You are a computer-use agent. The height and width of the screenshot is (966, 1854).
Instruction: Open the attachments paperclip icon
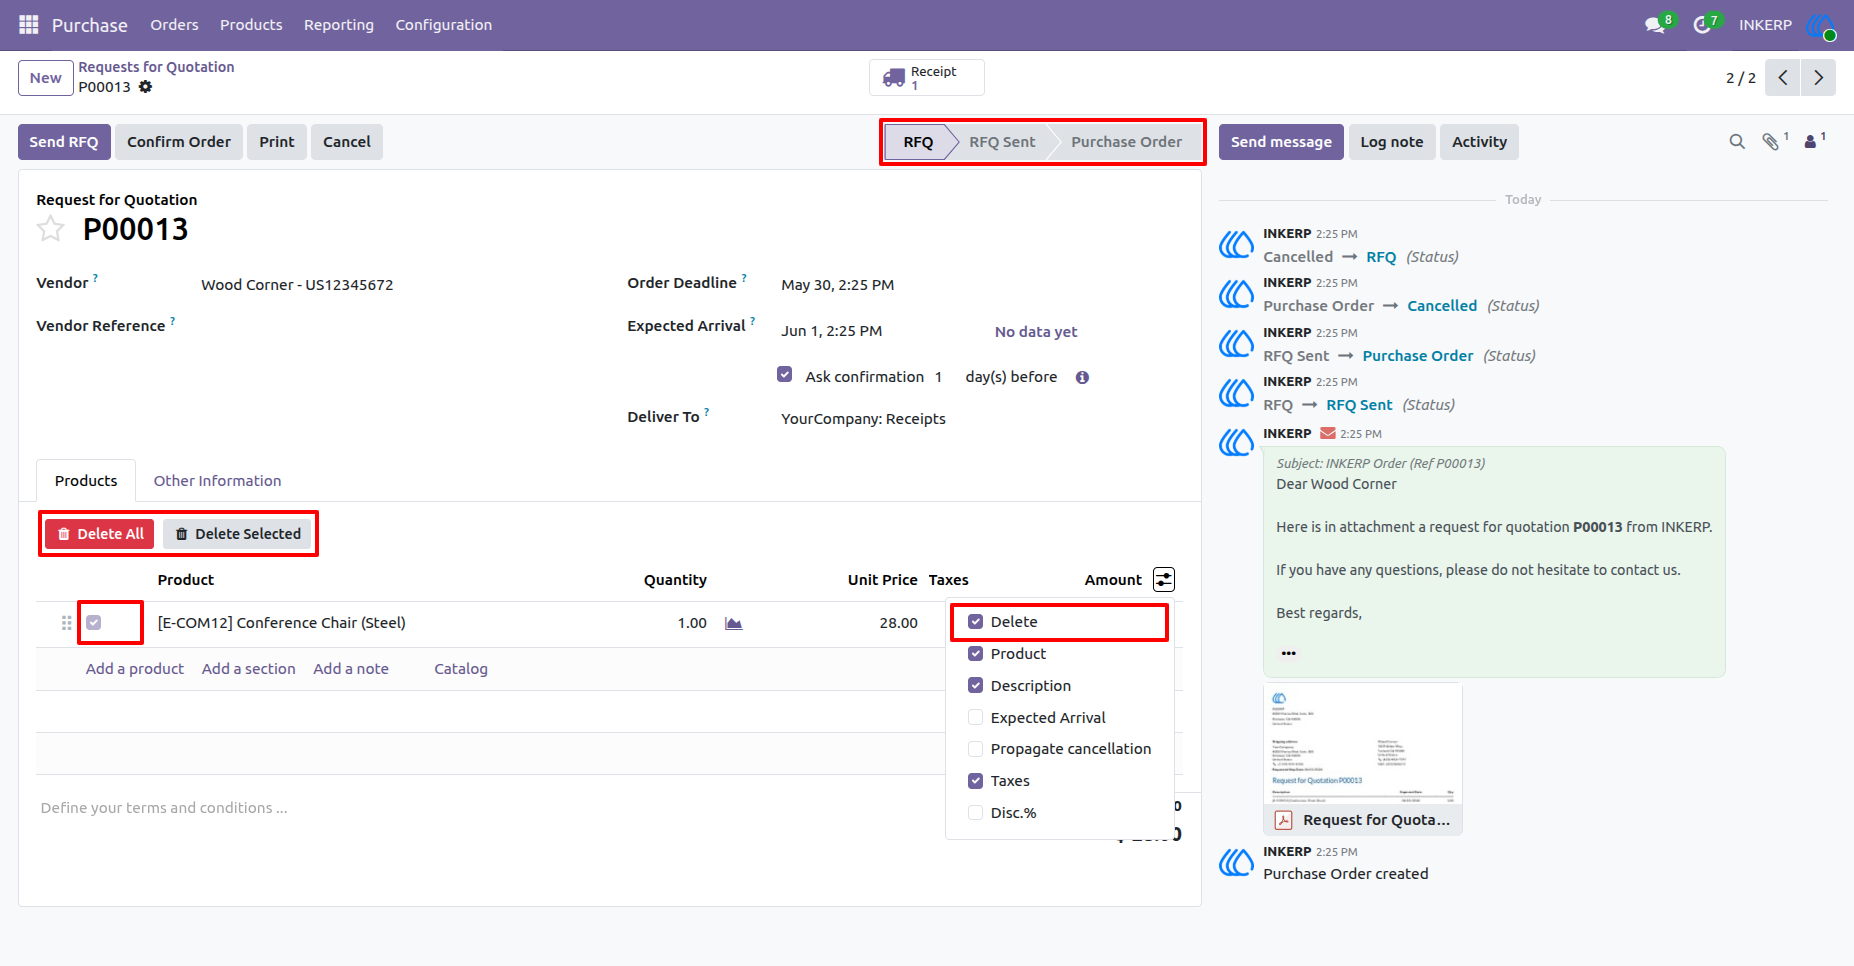pos(1771,142)
